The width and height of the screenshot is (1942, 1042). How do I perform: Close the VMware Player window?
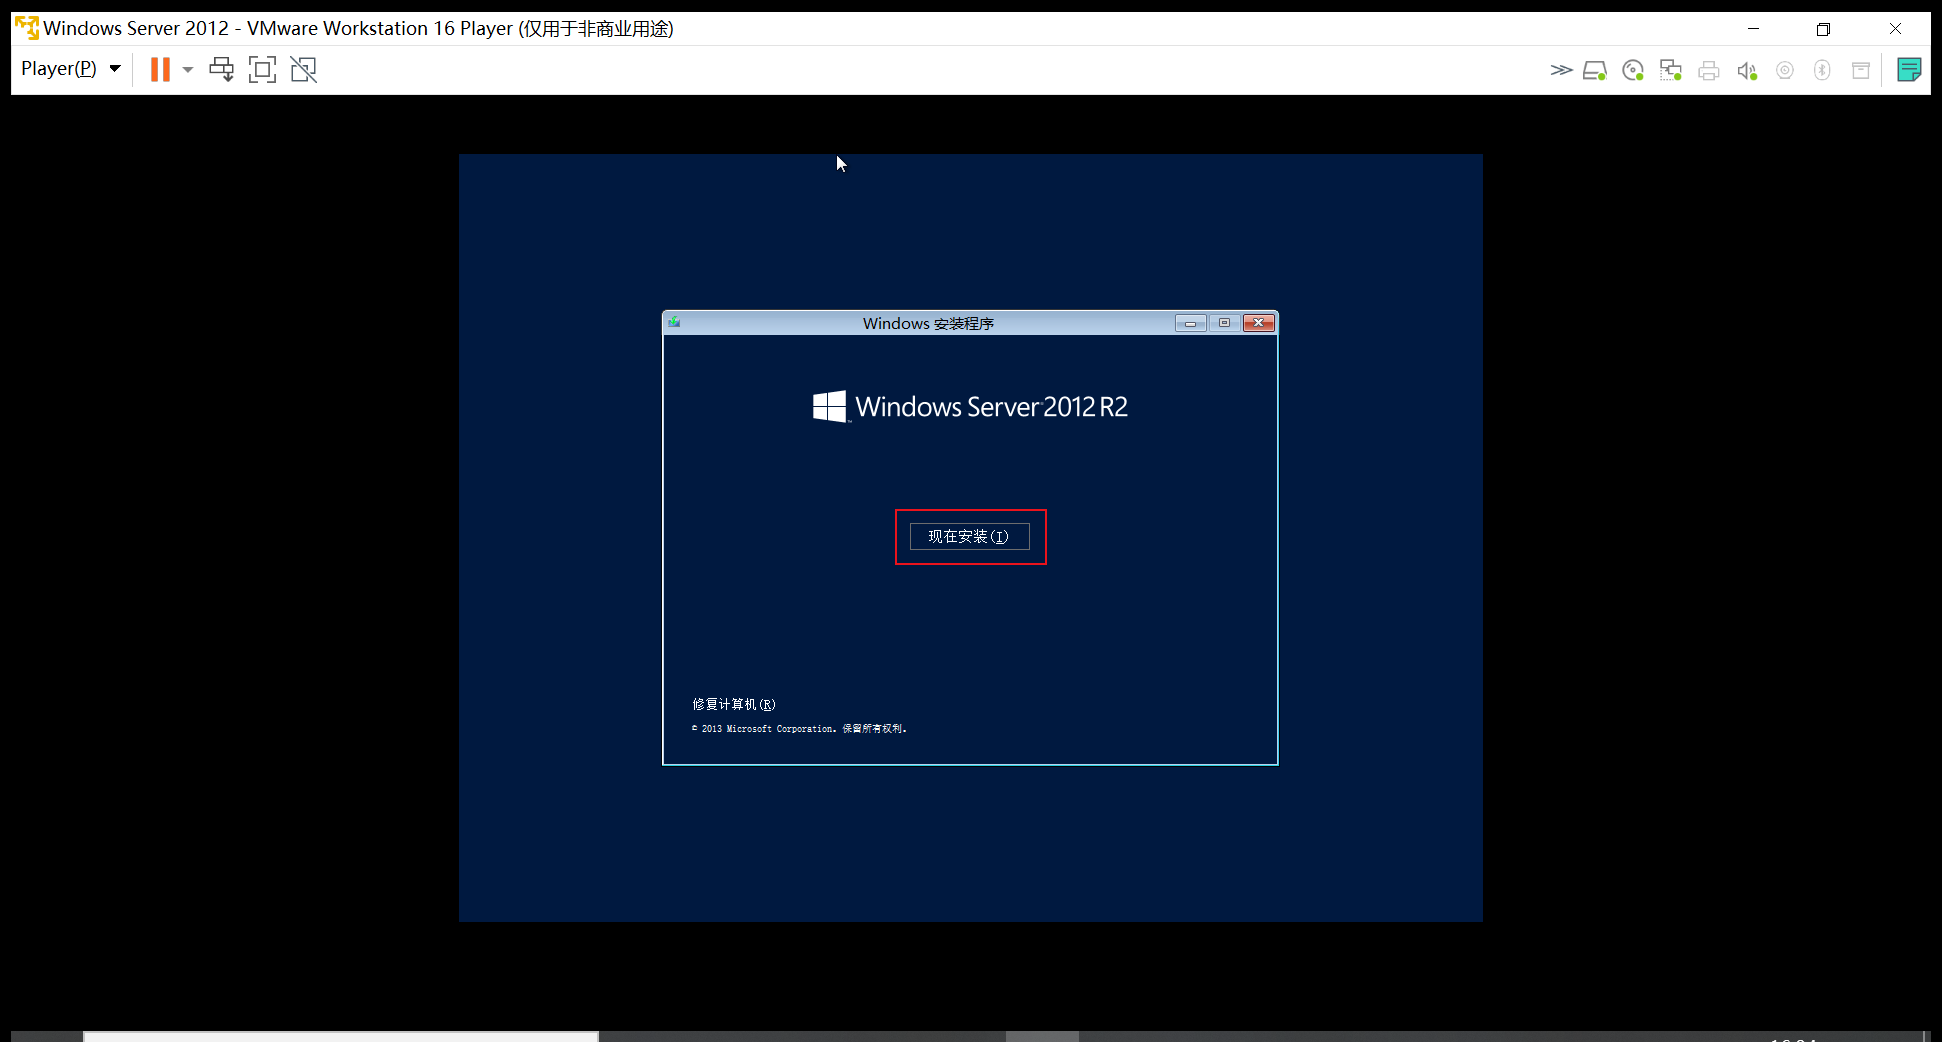[1895, 29]
